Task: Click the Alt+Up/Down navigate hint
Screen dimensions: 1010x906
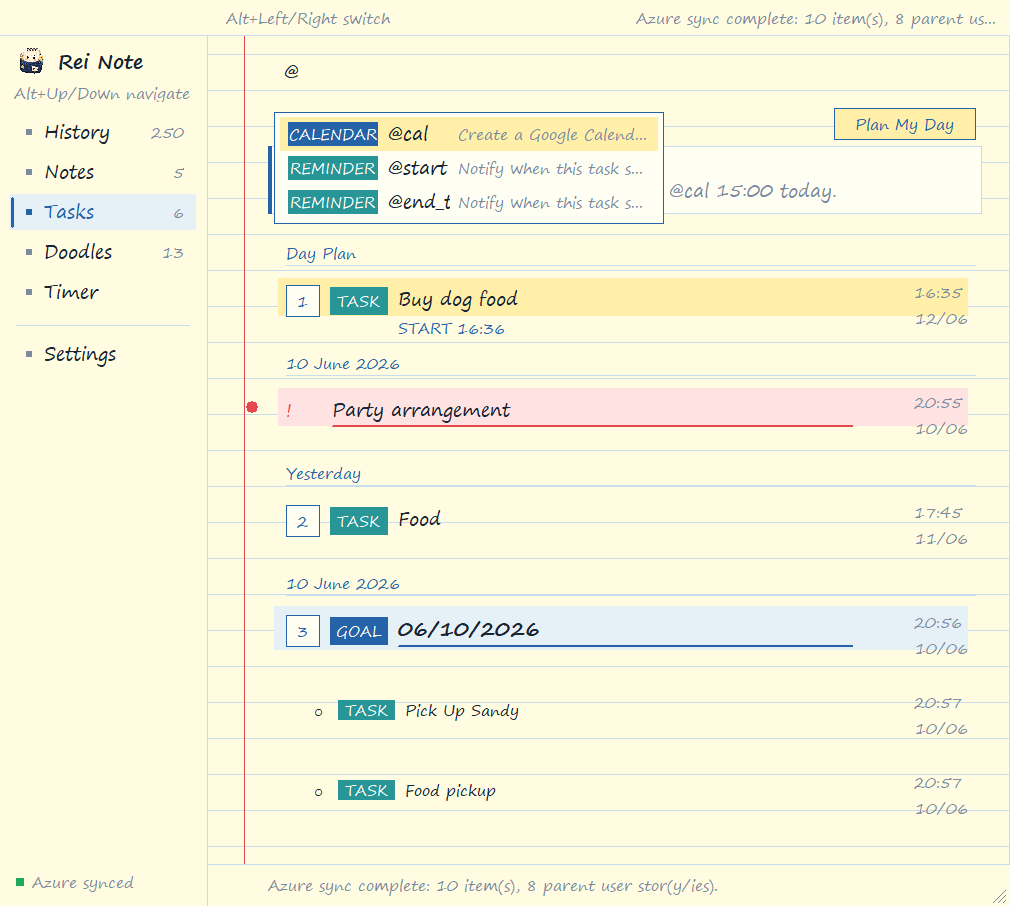Action: pos(102,94)
